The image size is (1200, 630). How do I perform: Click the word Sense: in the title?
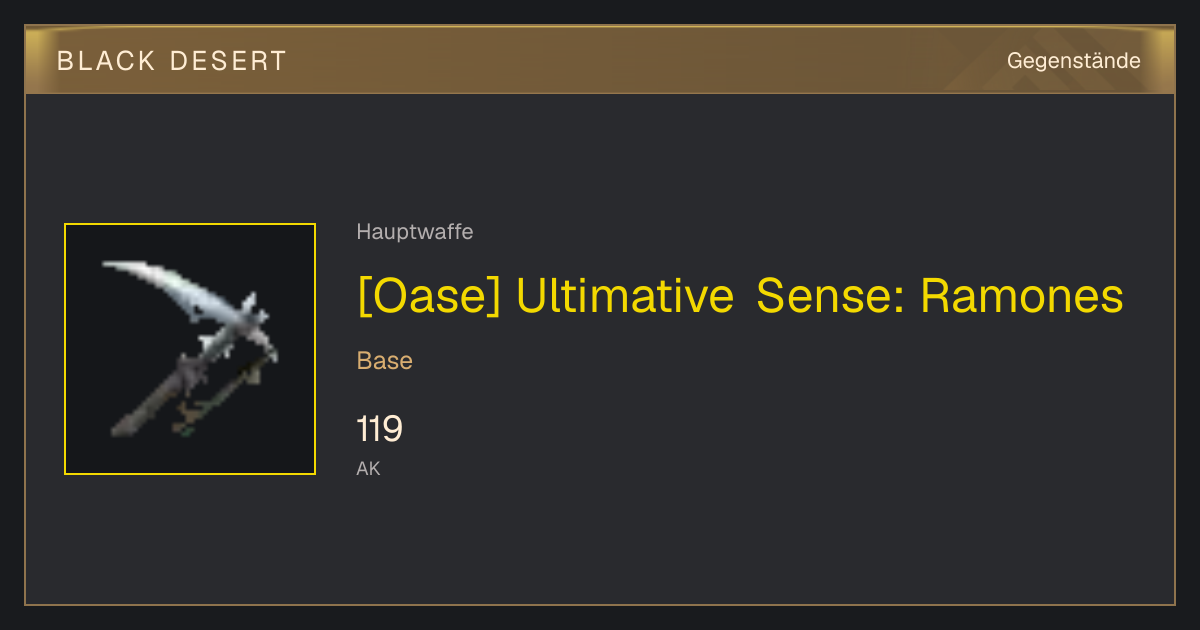click(830, 296)
